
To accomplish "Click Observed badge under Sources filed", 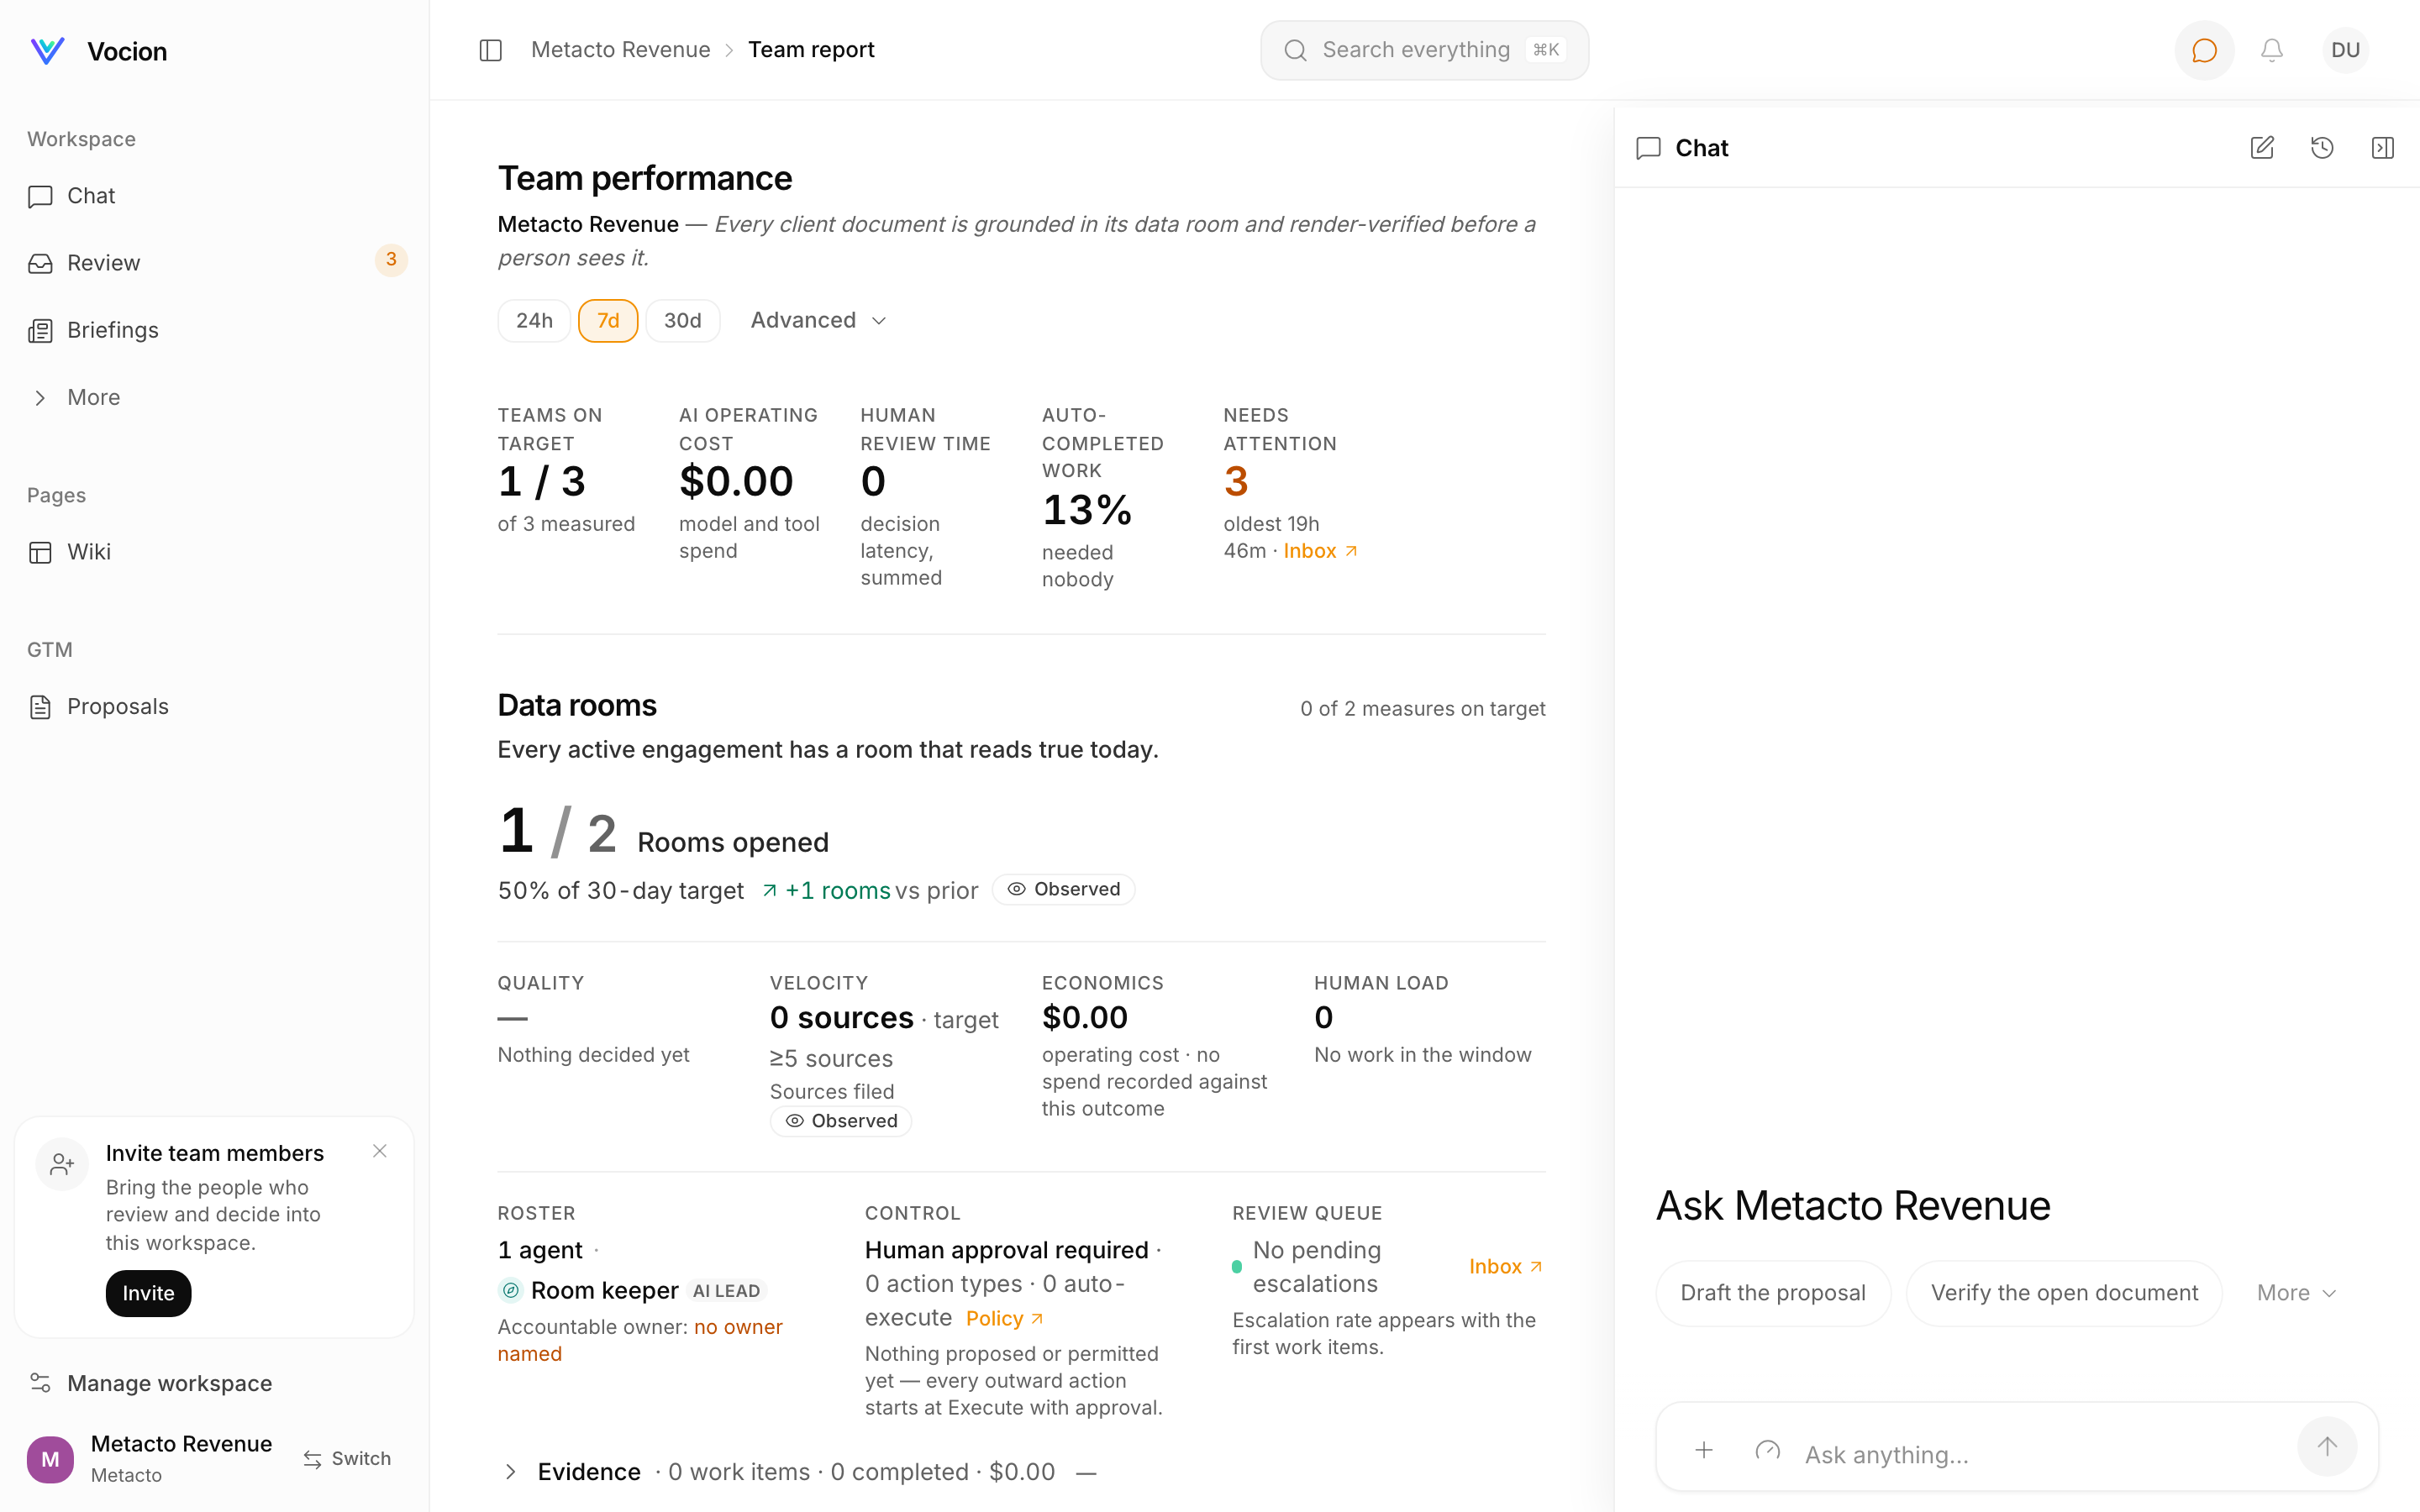I will tap(841, 1121).
